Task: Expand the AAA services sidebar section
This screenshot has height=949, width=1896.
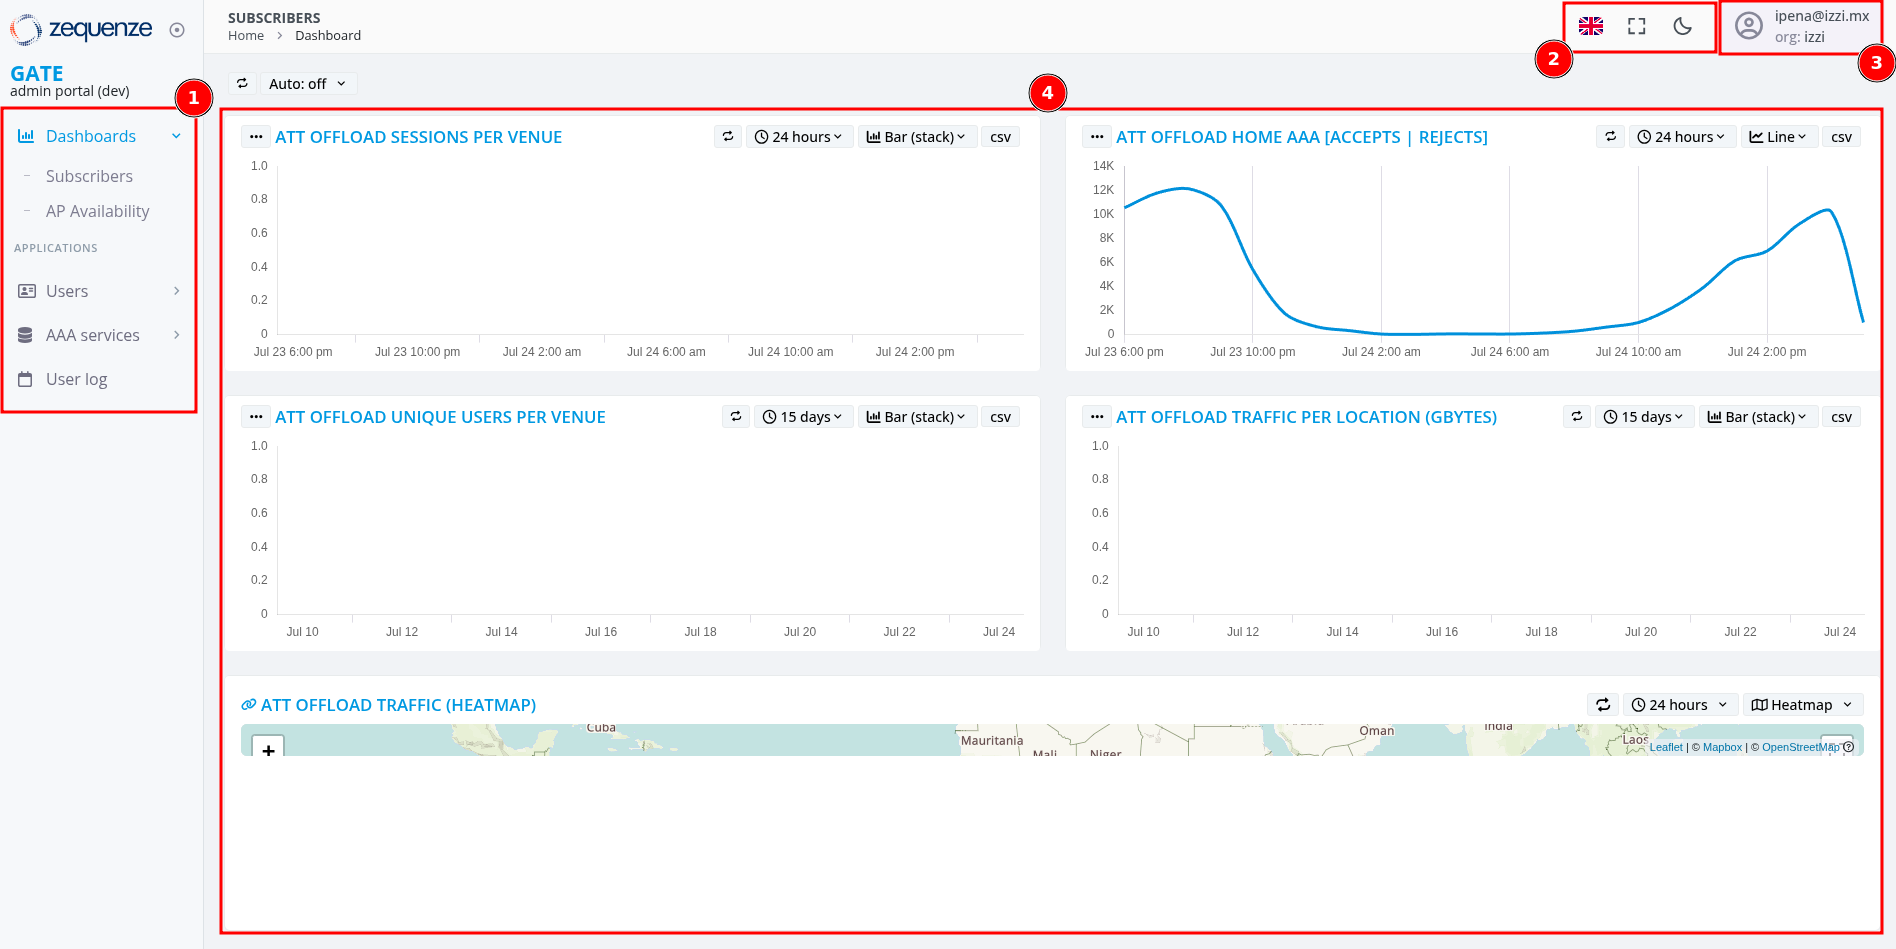Action: (176, 335)
